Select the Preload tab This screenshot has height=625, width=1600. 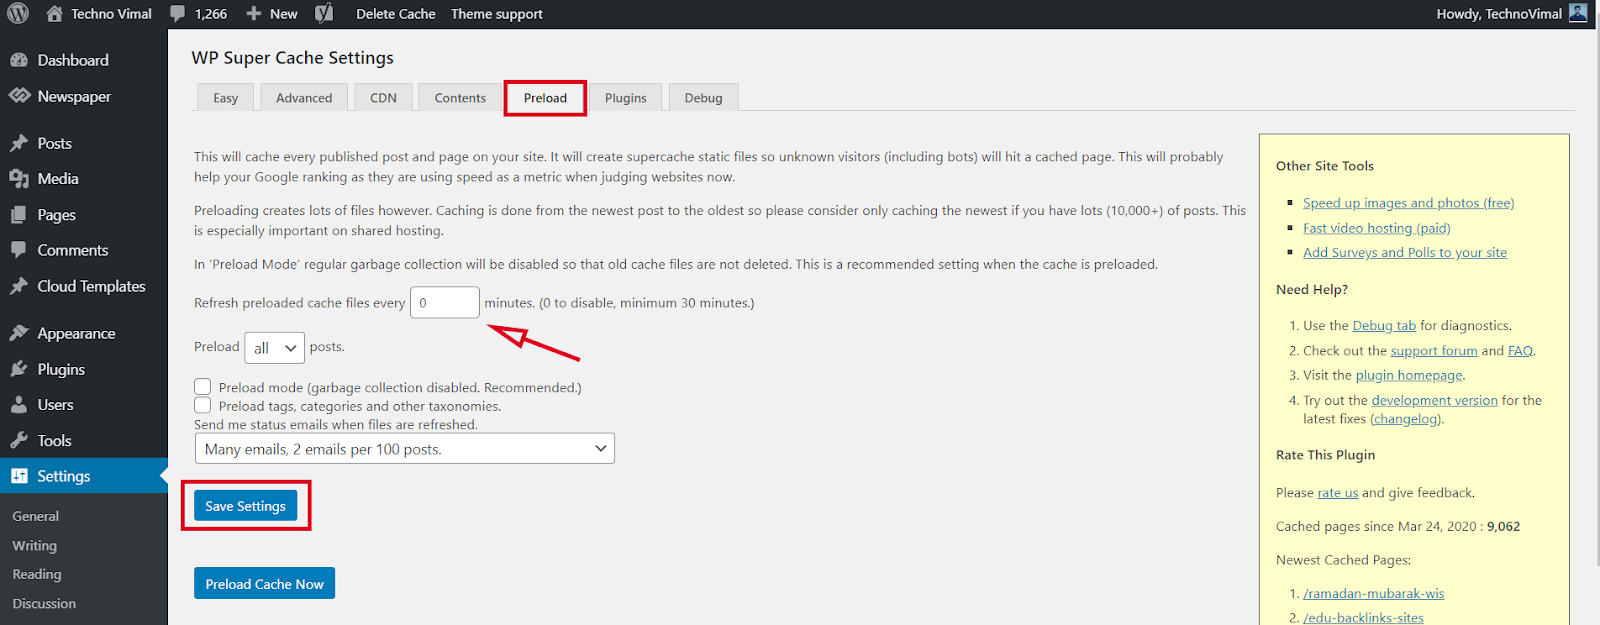coord(545,98)
